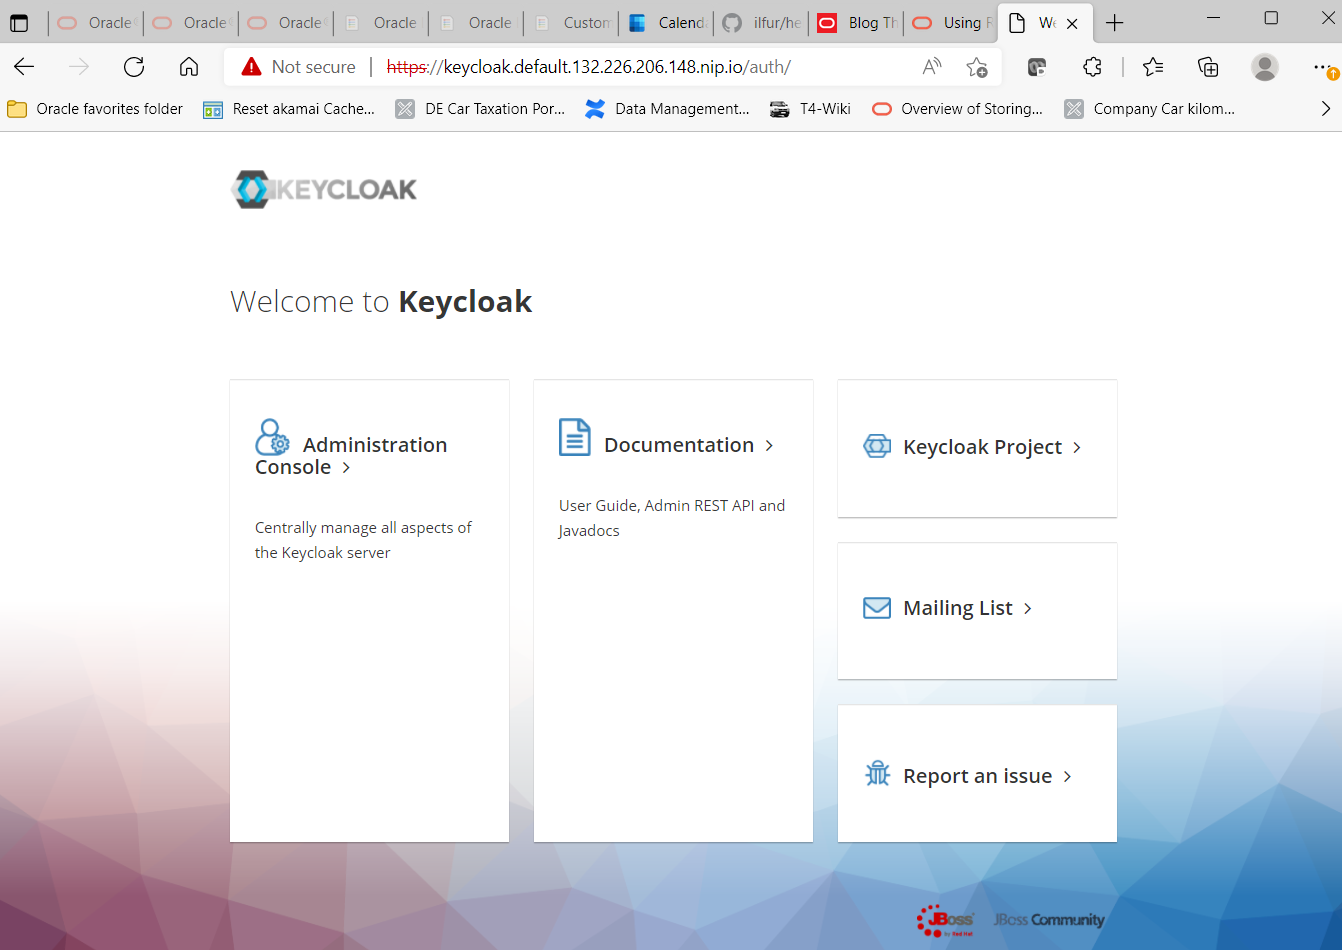1342x950 pixels.
Task: Click the Not secure warning indicator
Action: (x=298, y=67)
